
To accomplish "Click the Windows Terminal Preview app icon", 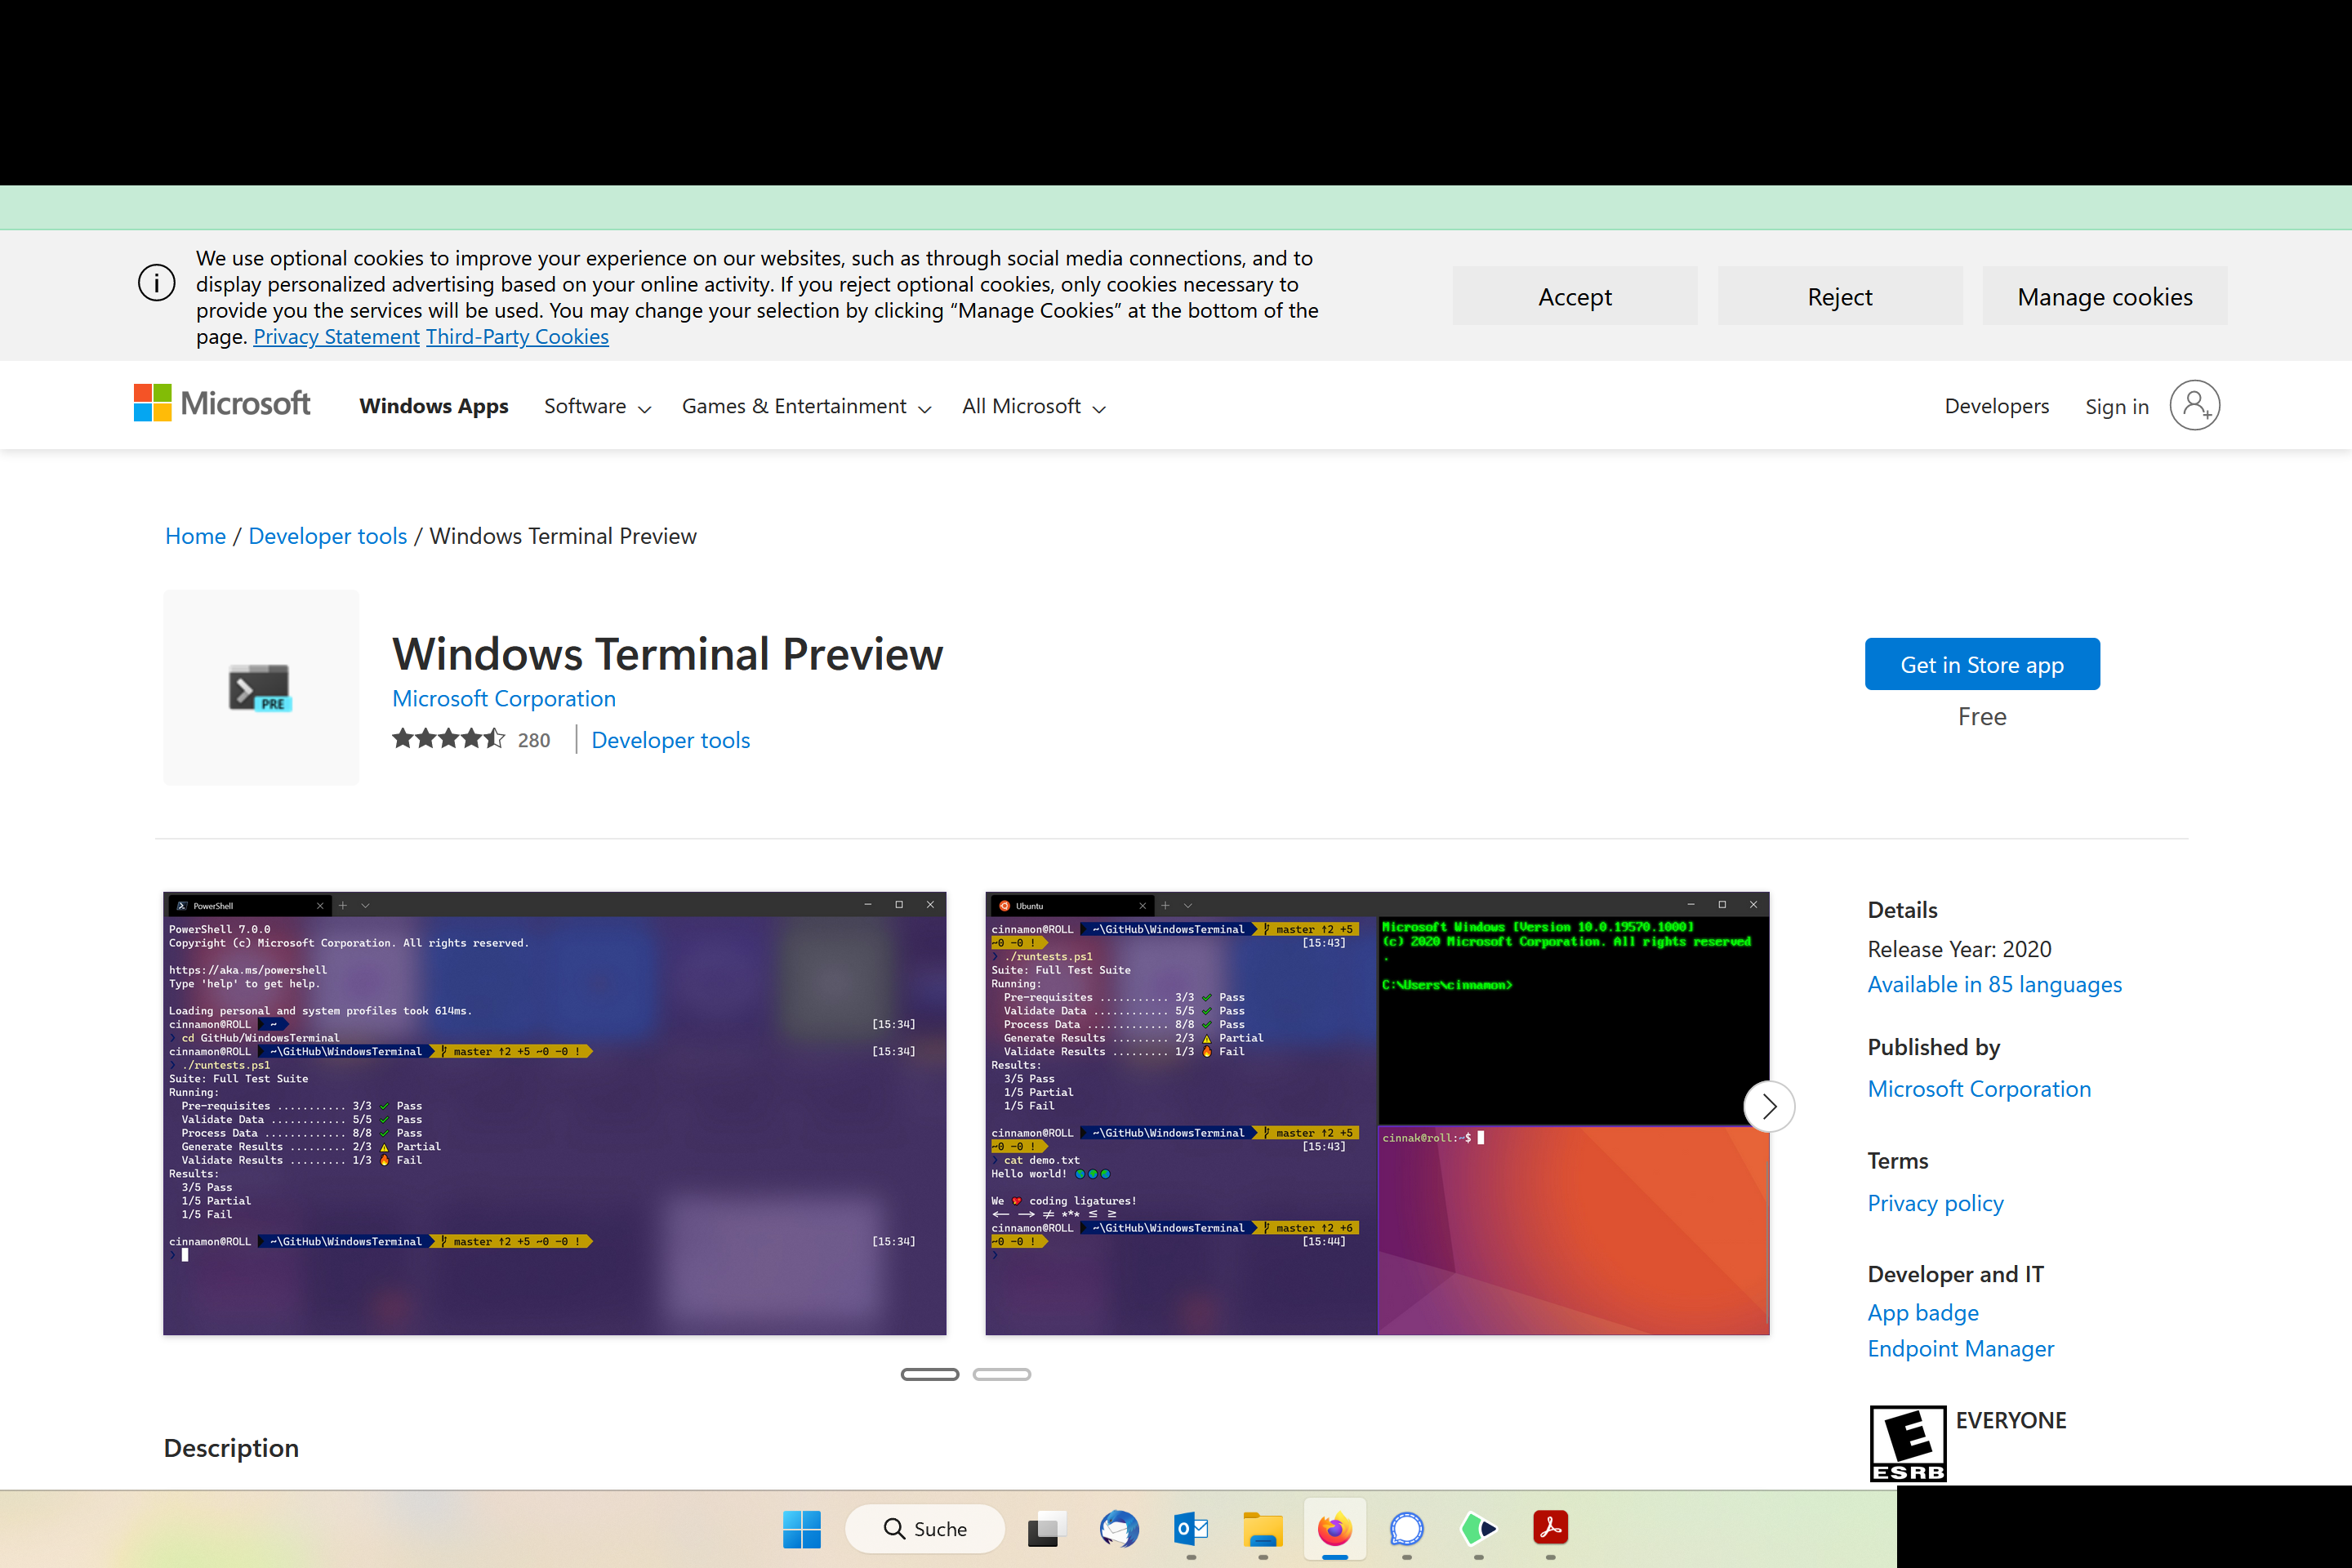I will pos(261,687).
